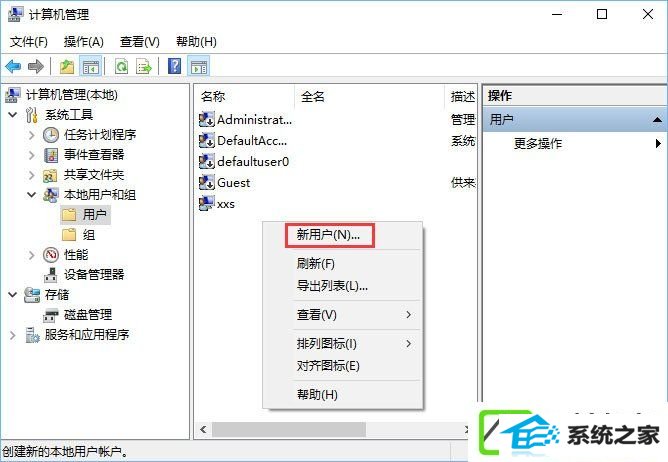
Task: Click the Refresh toolbar icon
Action: coord(121,66)
